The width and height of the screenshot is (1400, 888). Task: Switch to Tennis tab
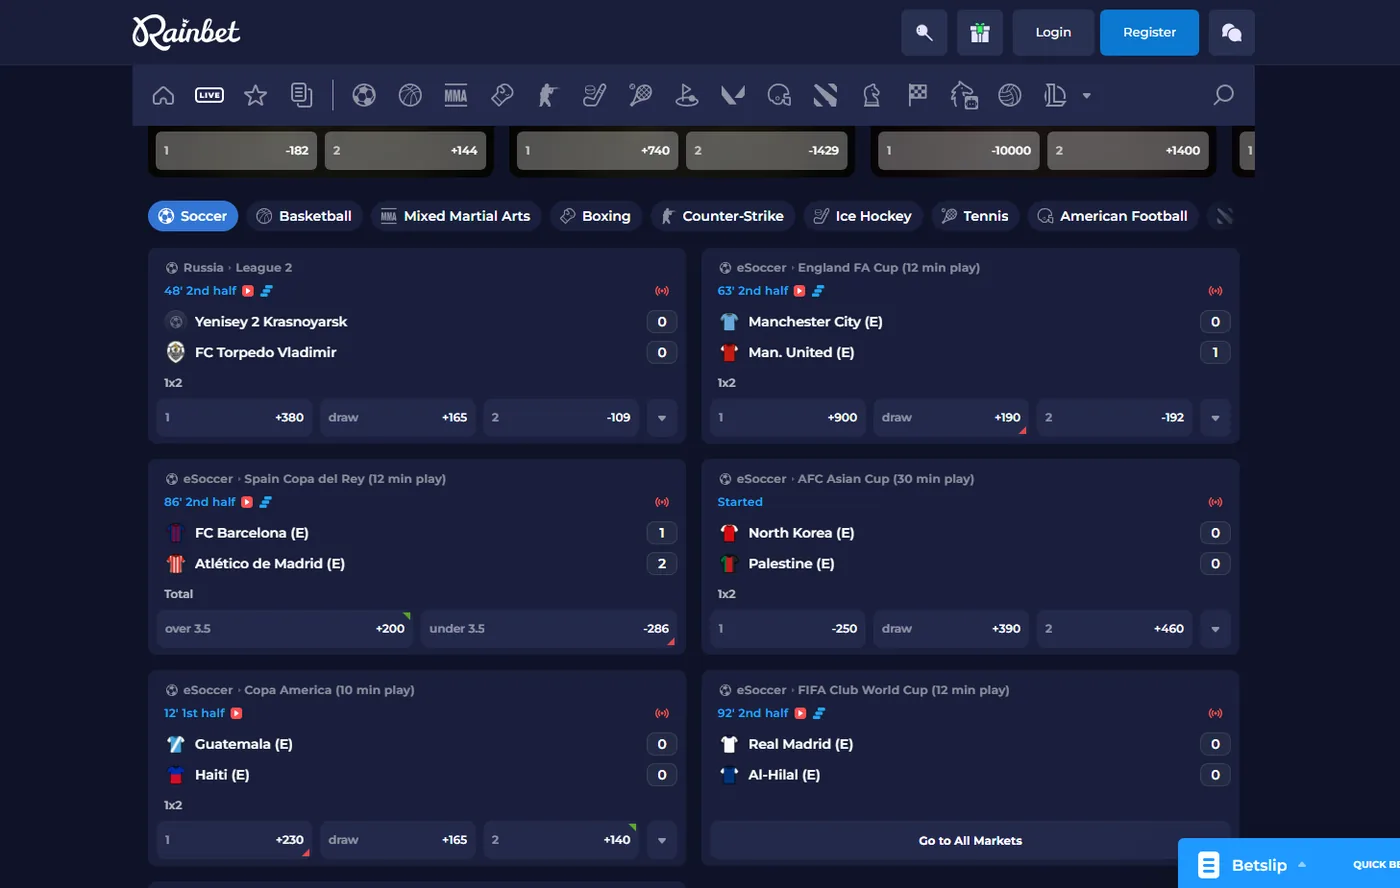tap(975, 216)
